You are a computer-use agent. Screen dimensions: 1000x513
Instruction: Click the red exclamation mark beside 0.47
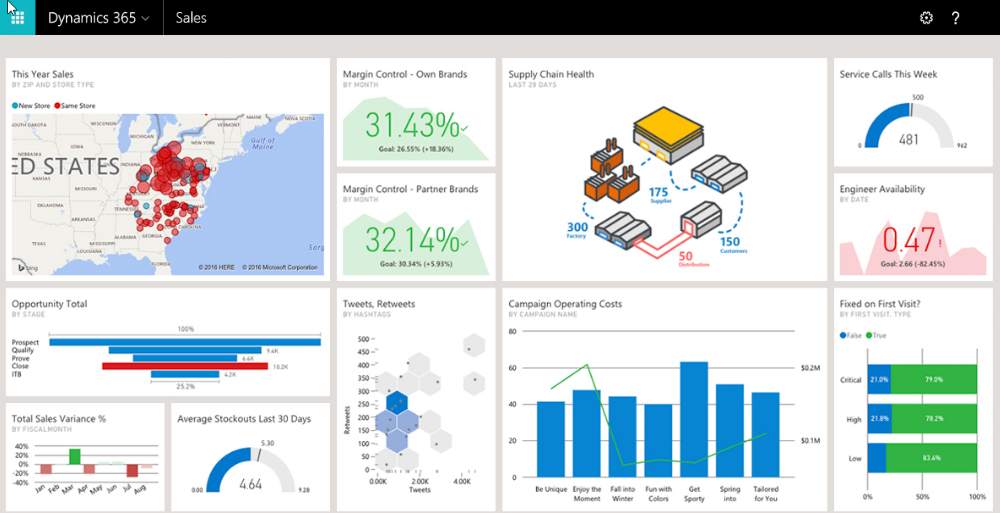pos(937,241)
